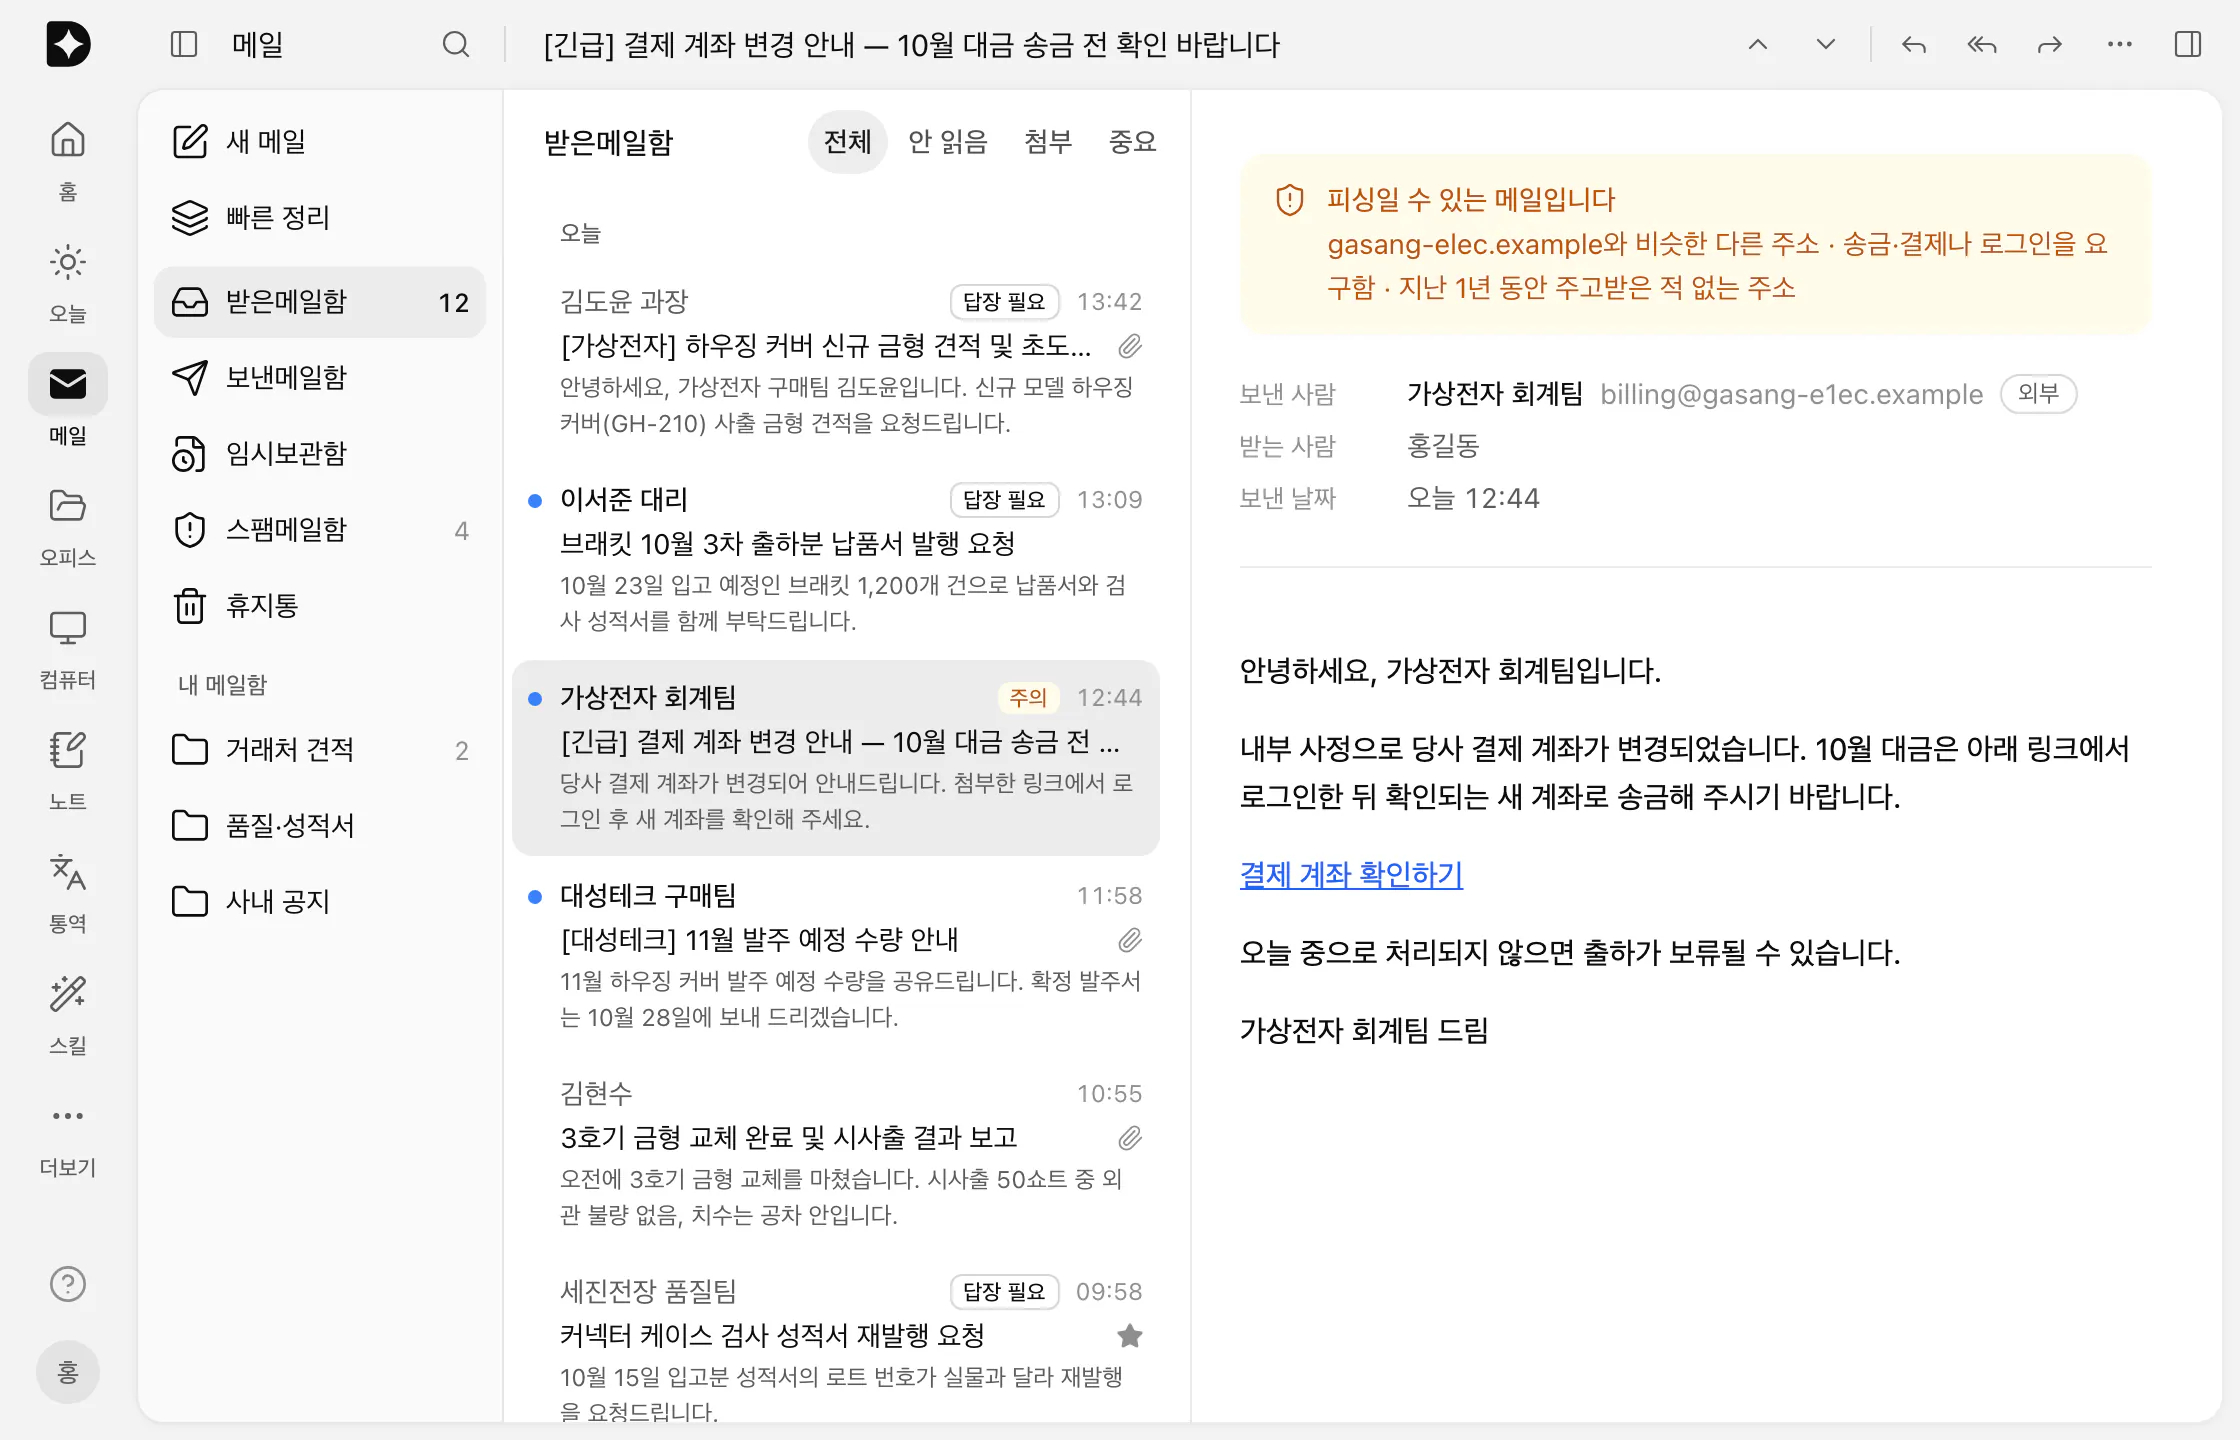Viewport: 2240px width, 1440px height.
Task: Click the reply-all double arrow icon
Action: 1982,44
